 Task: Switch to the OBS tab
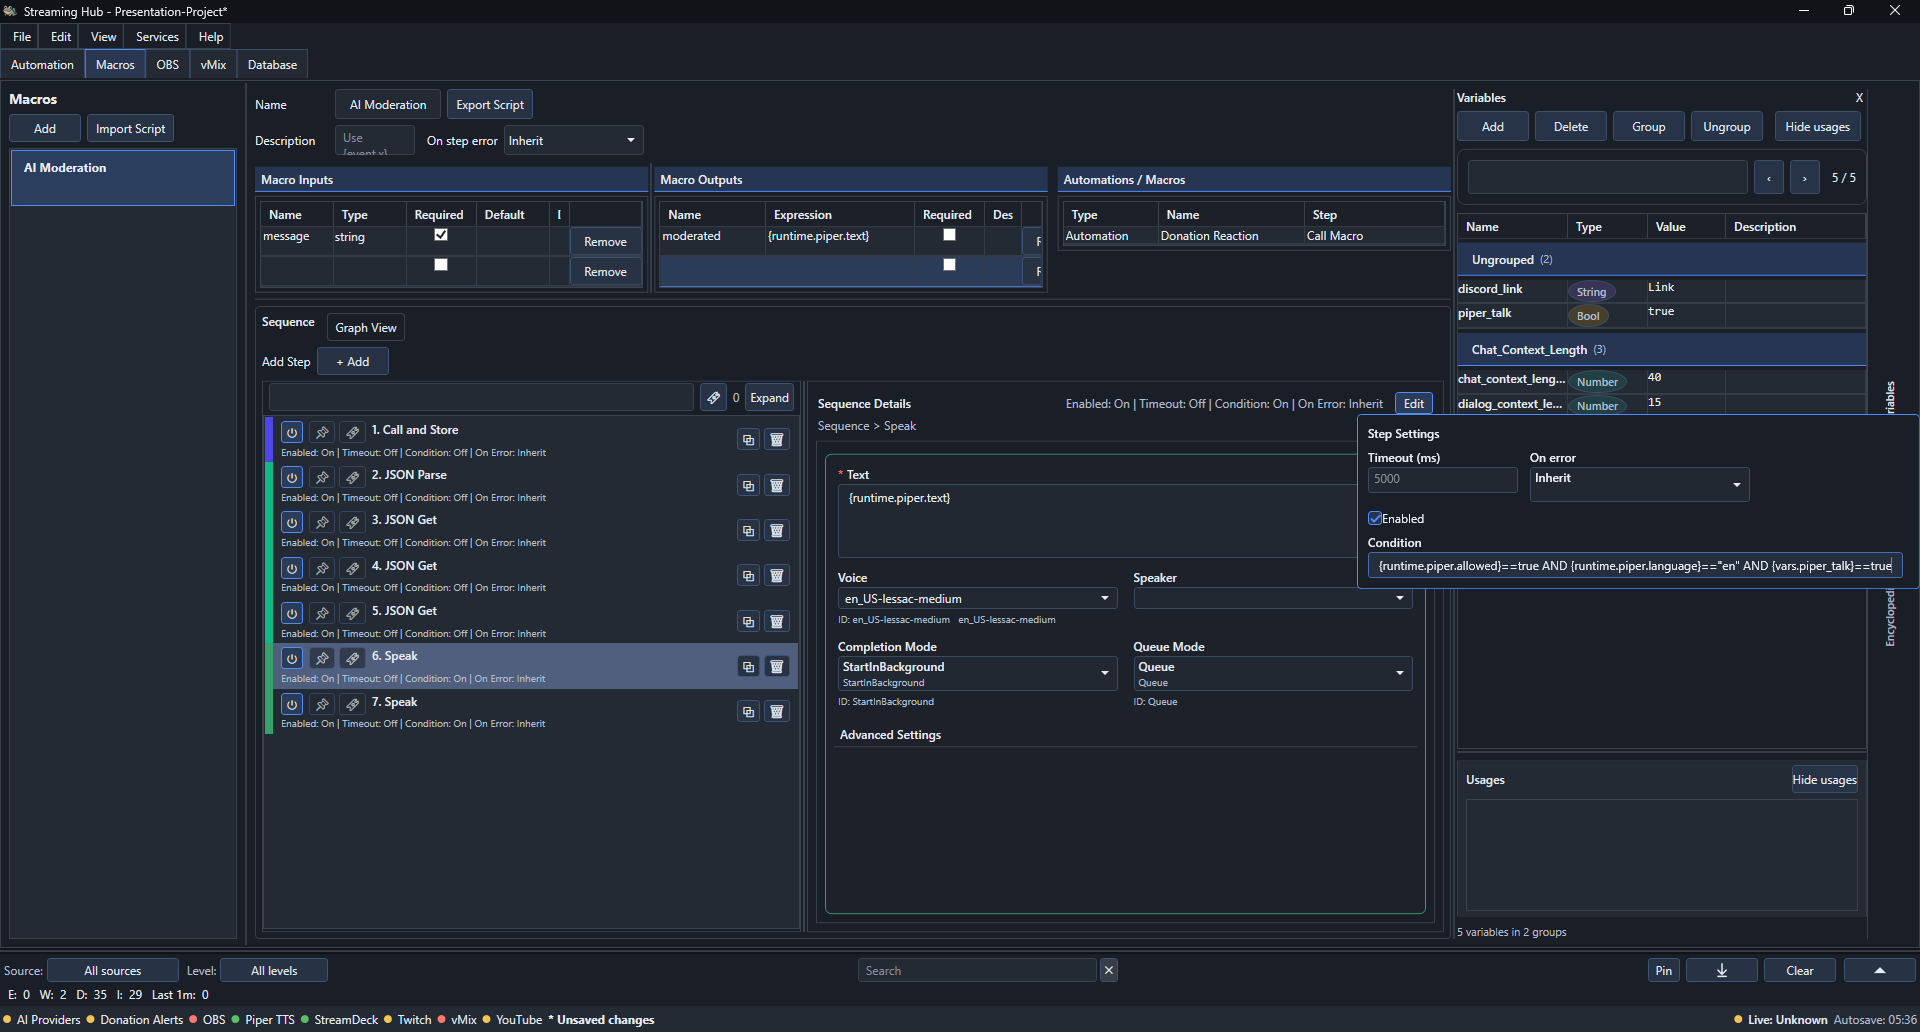pos(168,65)
